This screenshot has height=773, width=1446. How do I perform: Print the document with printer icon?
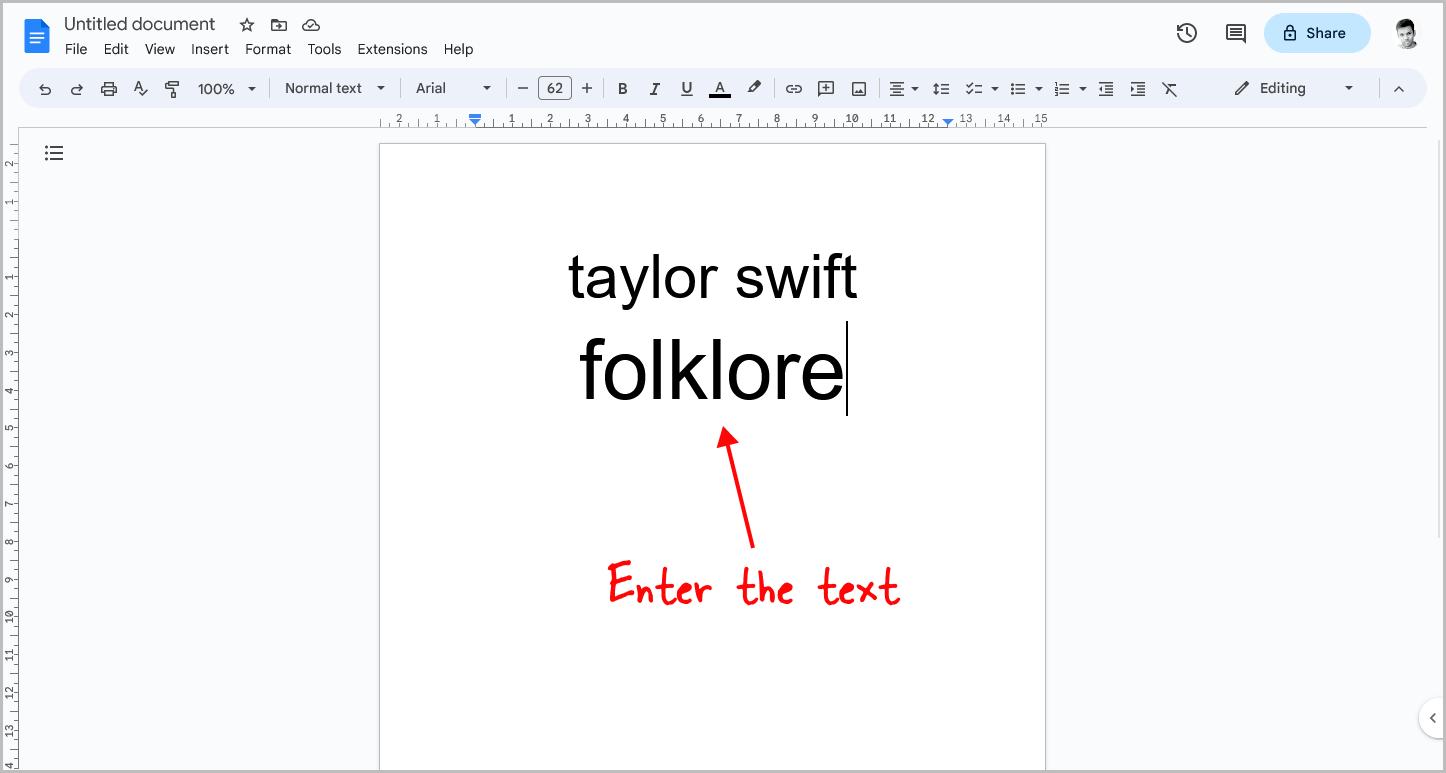coord(109,89)
